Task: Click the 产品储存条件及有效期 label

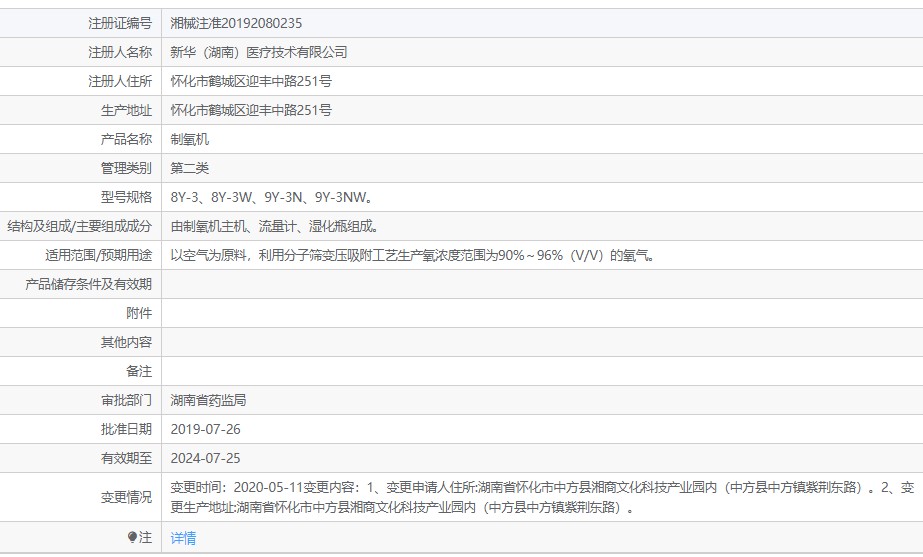Action: click(x=88, y=284)
